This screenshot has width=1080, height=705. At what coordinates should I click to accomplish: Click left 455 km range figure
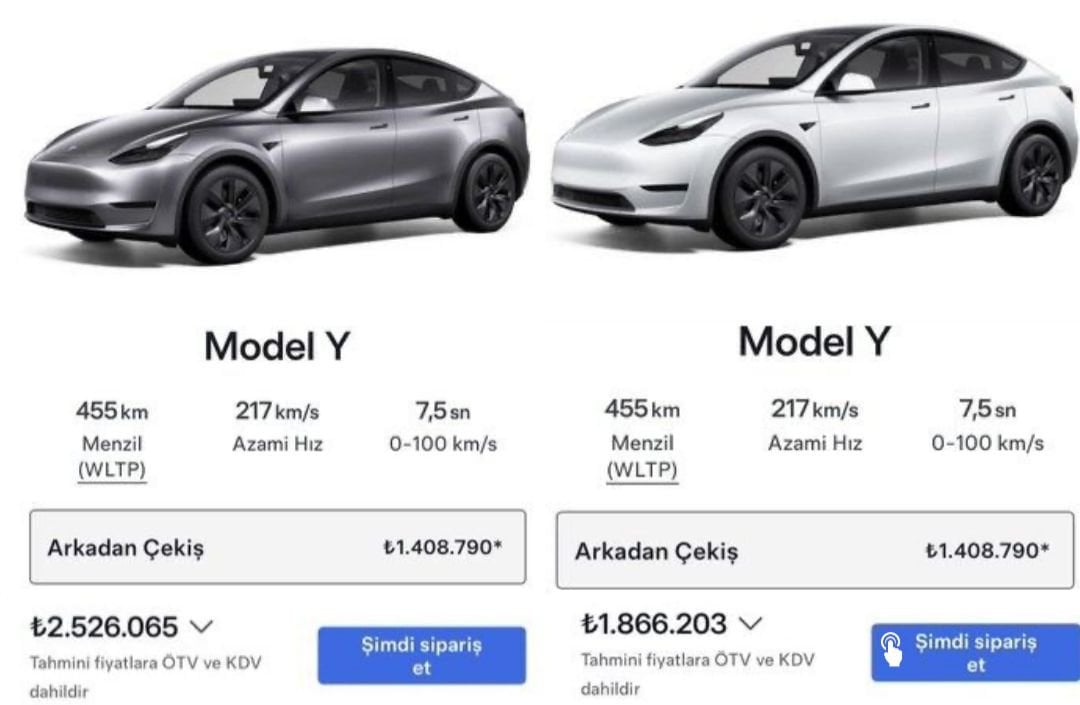pyautogui.click(x=112, y=411)
